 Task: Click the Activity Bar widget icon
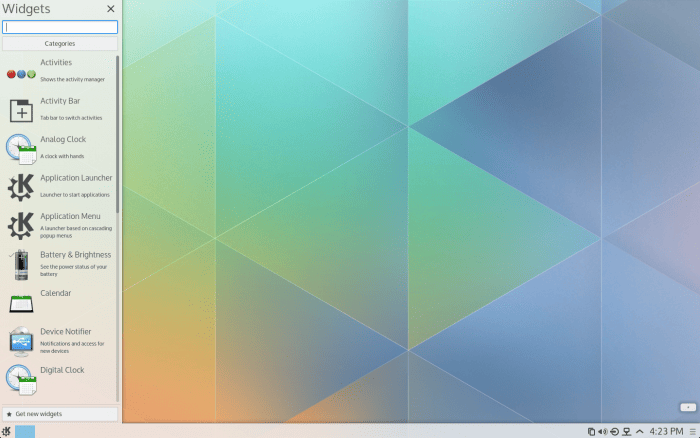21,110
